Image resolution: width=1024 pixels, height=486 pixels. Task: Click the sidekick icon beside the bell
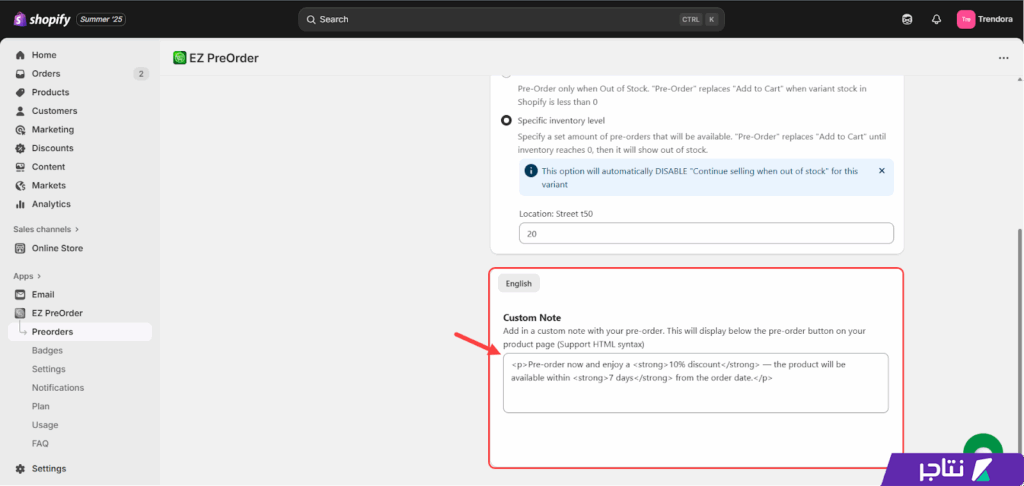(x=907, y=19)
